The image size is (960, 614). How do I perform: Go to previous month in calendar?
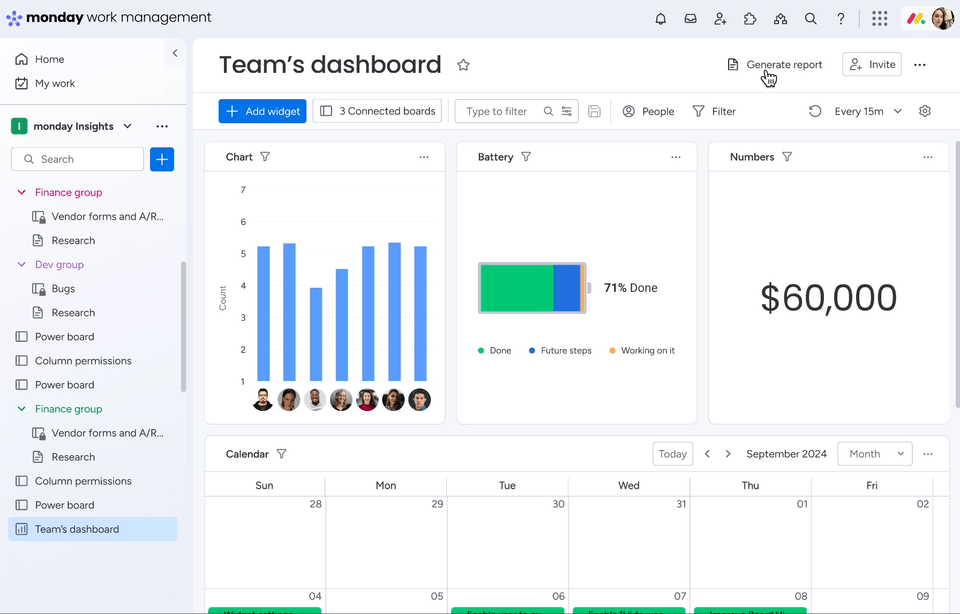pos(707,454)
